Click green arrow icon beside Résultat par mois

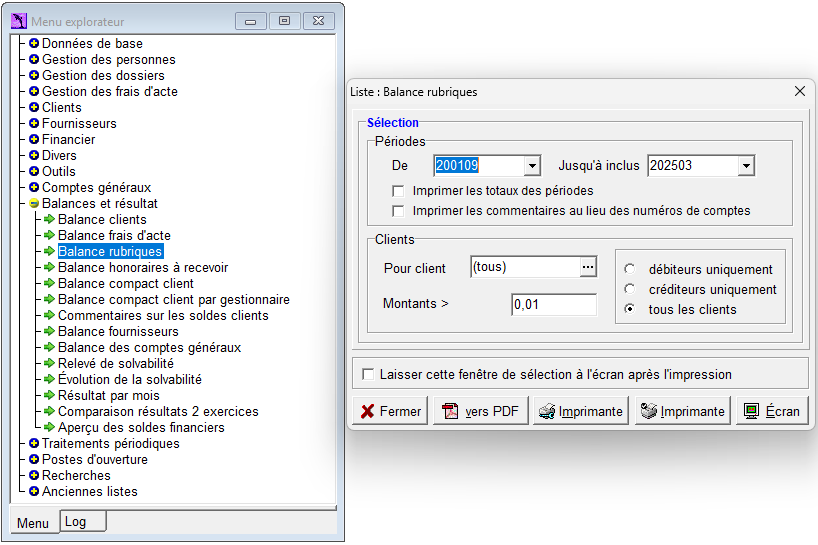[x=50, y=395]
